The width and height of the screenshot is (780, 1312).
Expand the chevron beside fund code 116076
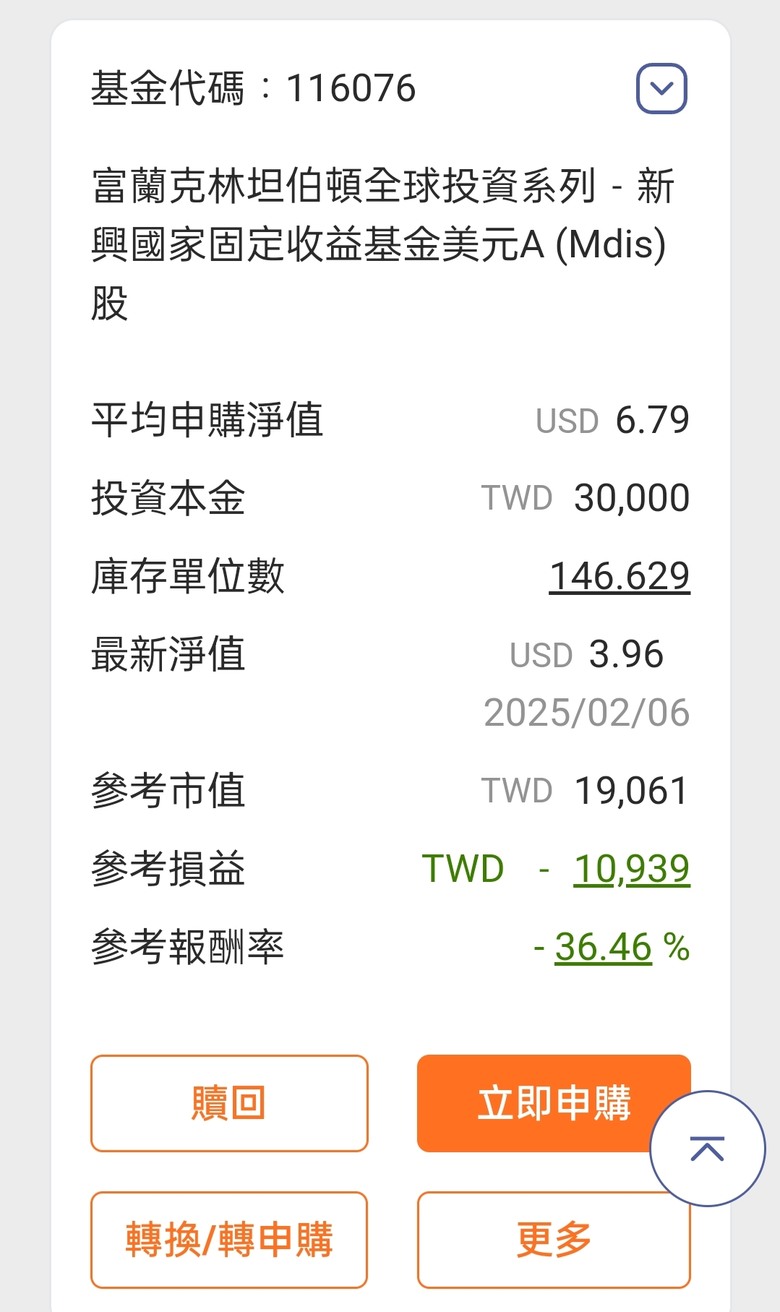click(x=661, y=89)
